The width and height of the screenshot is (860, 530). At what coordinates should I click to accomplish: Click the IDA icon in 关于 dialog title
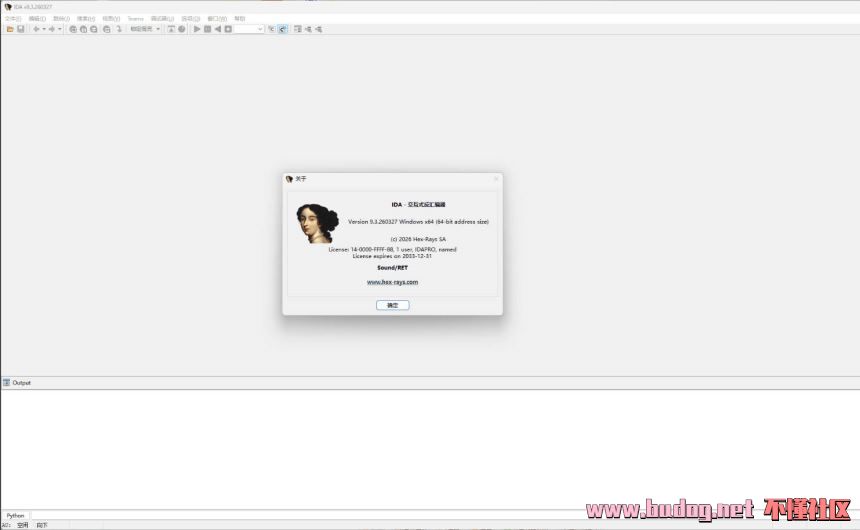point(290,179)
